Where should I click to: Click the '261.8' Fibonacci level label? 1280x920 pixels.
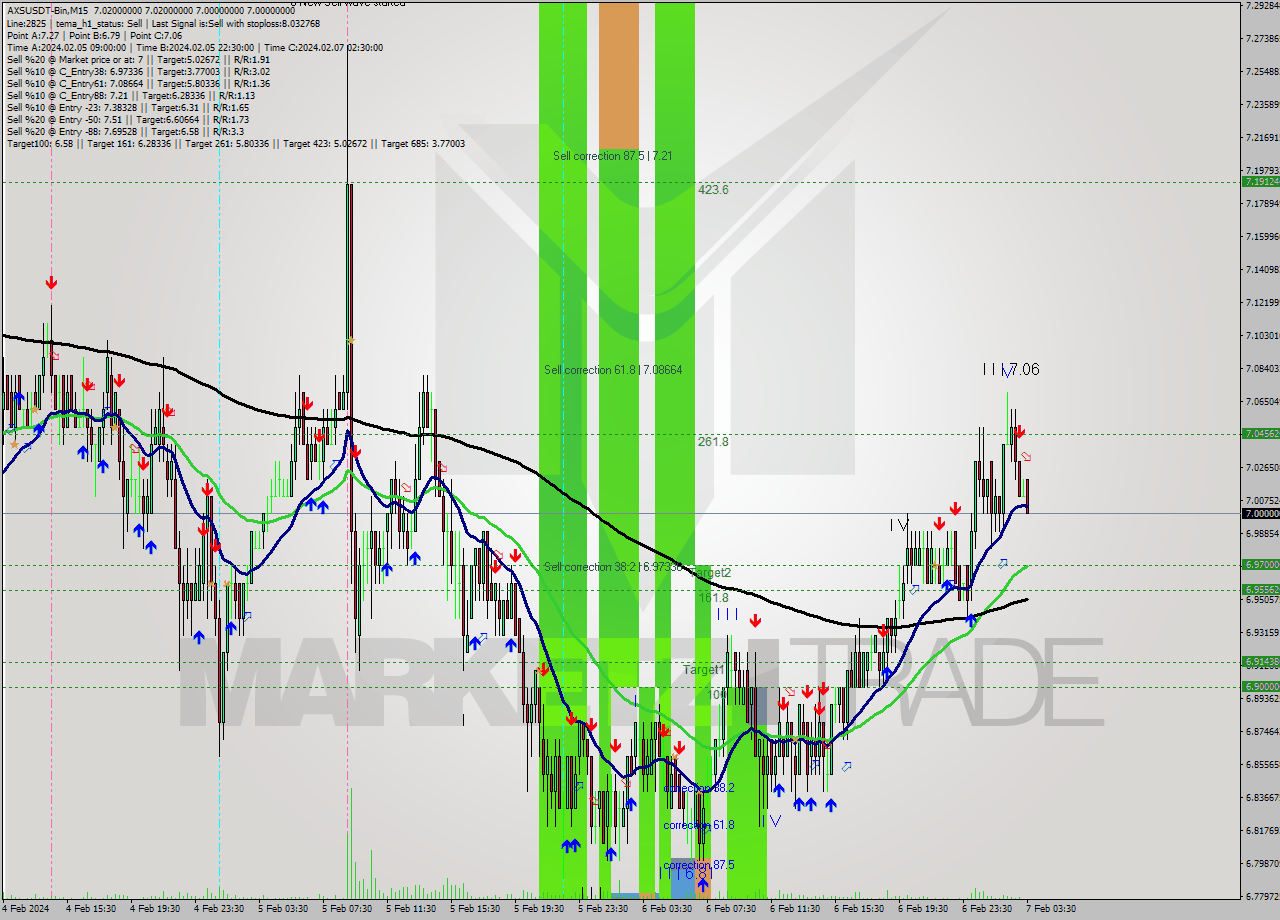[713, 441]
